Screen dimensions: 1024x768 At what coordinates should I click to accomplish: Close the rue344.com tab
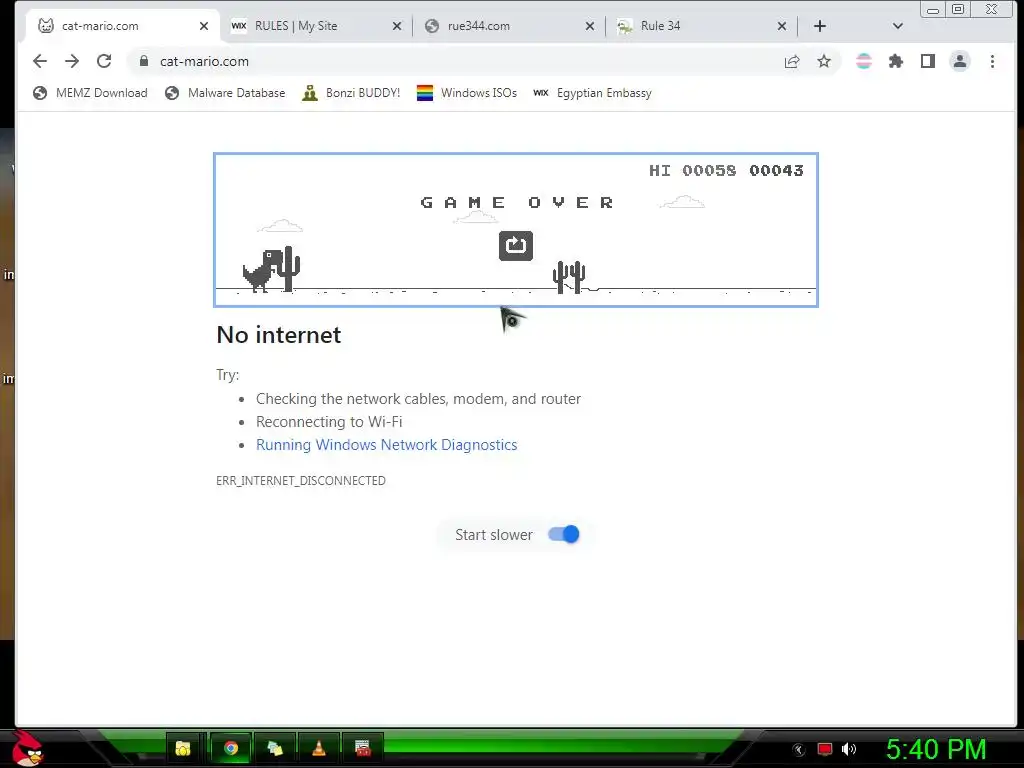coord(590,26)
